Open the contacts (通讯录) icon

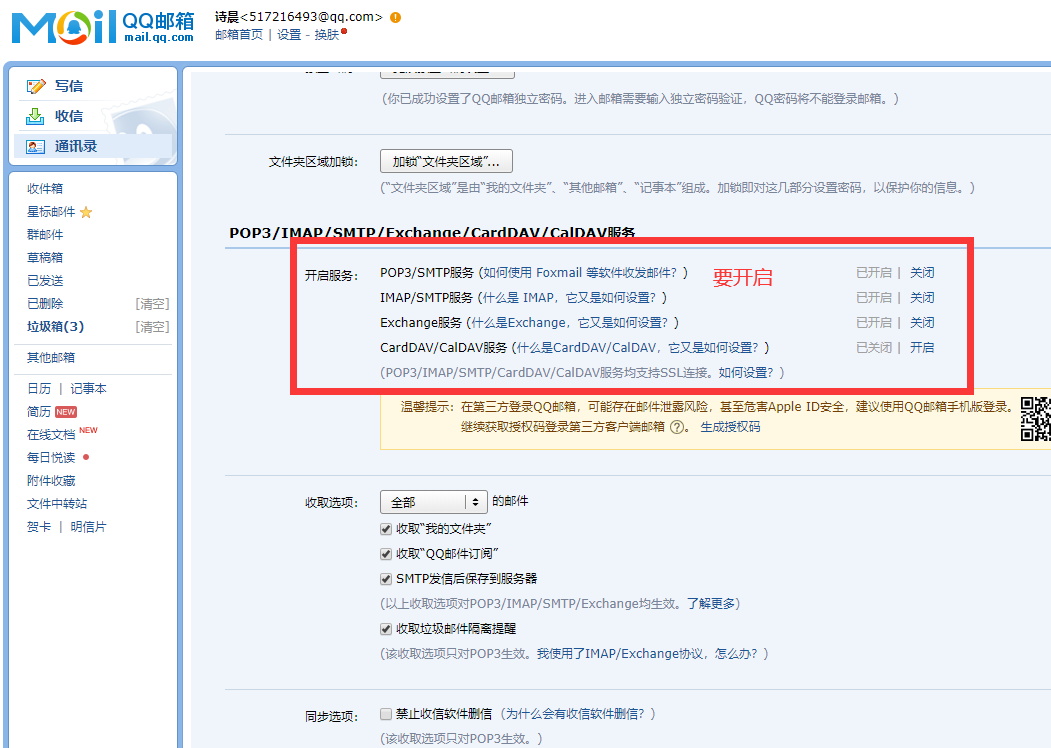[x=37, y=146]
